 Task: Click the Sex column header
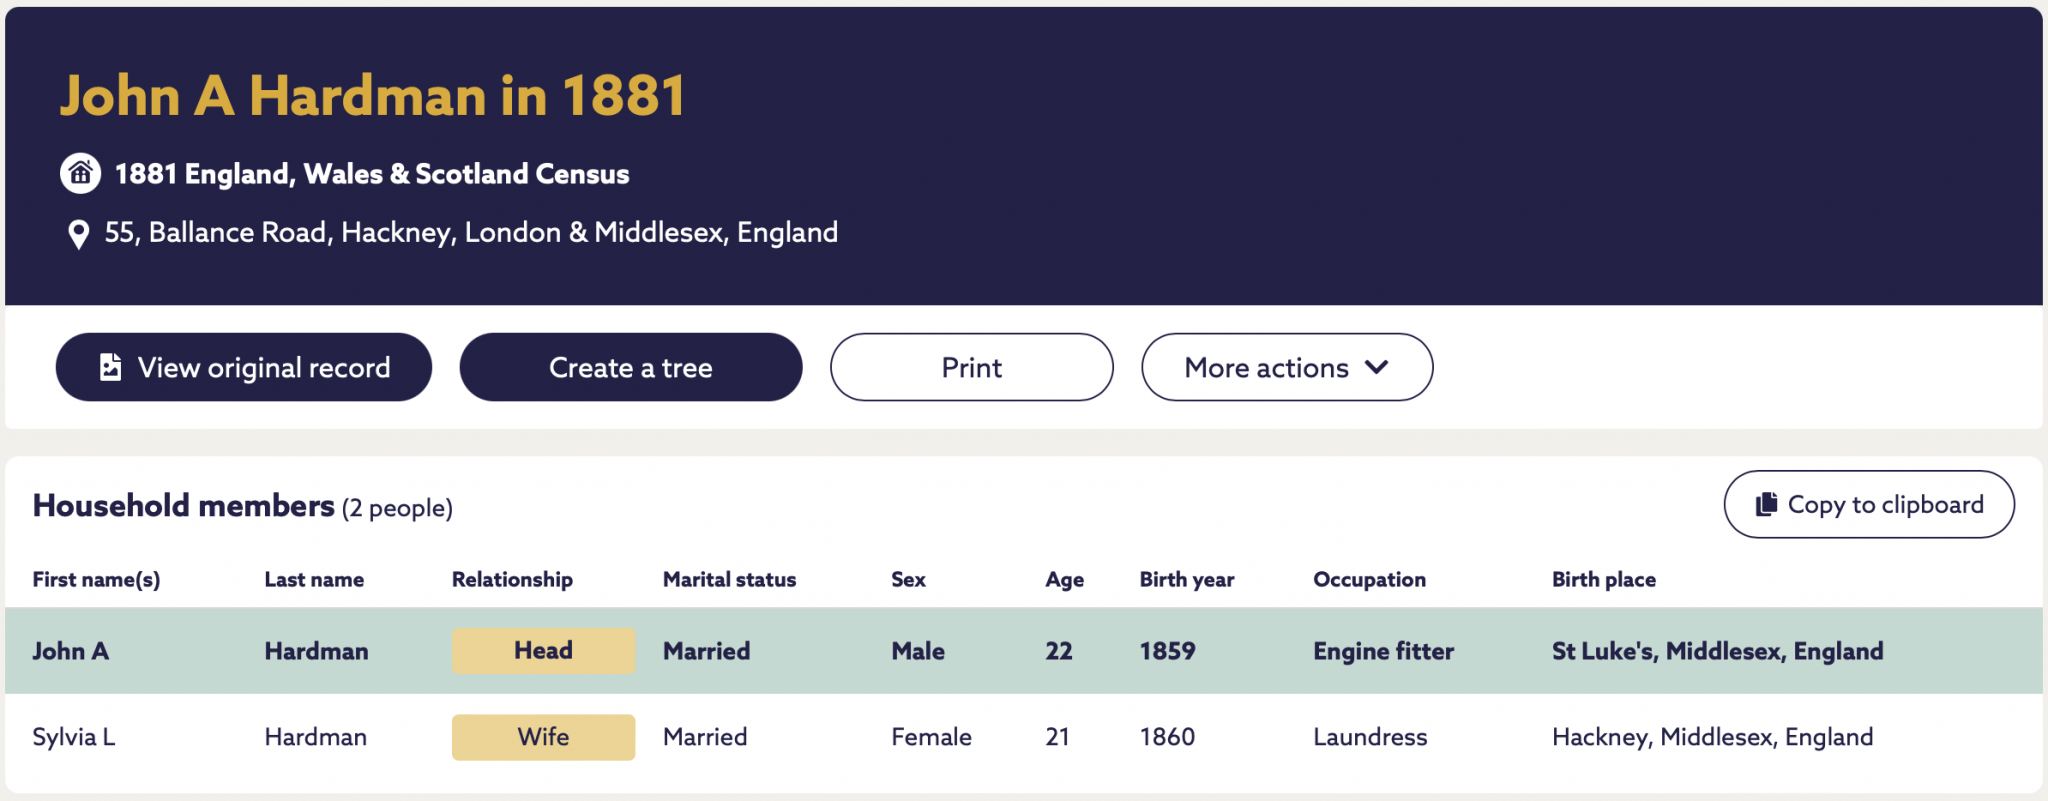(908, 580)
